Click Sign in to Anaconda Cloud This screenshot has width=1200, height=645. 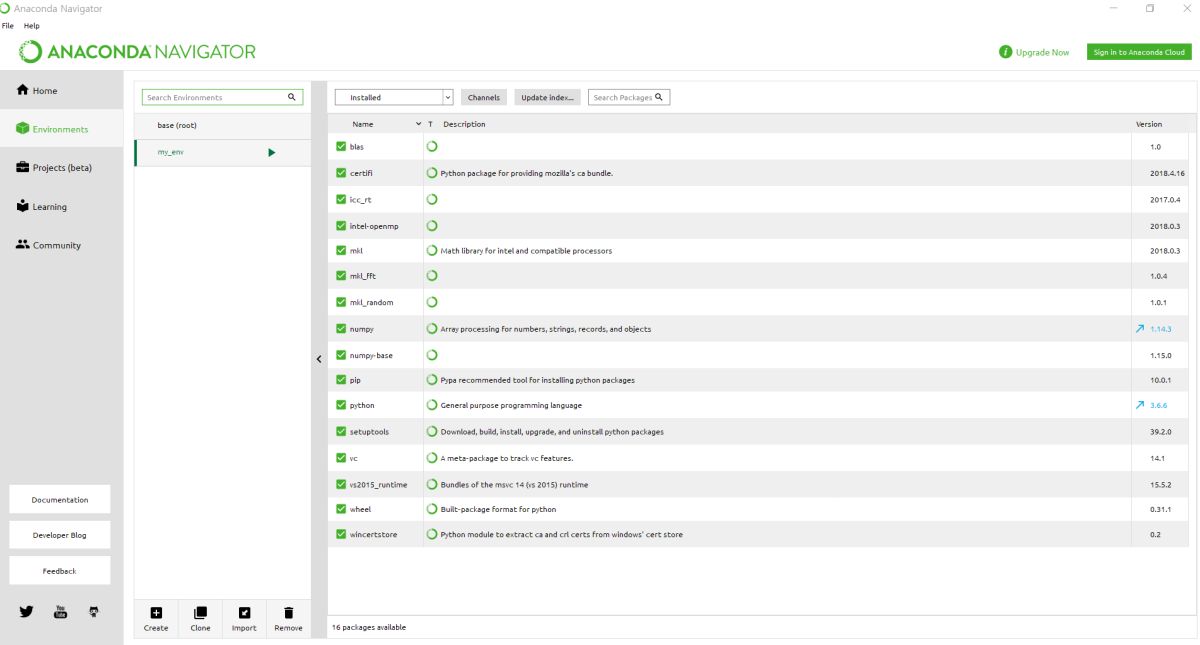click(x=1139, y=52)
